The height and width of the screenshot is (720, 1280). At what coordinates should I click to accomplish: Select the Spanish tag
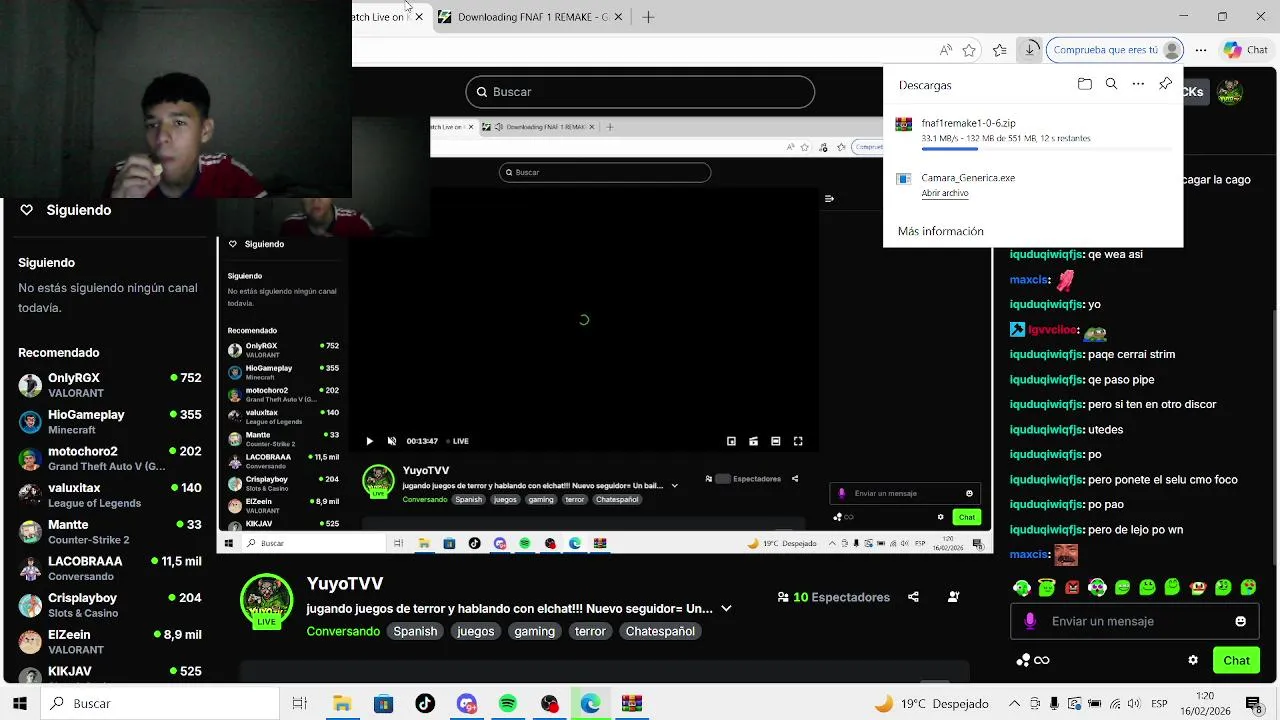(415, 631)
